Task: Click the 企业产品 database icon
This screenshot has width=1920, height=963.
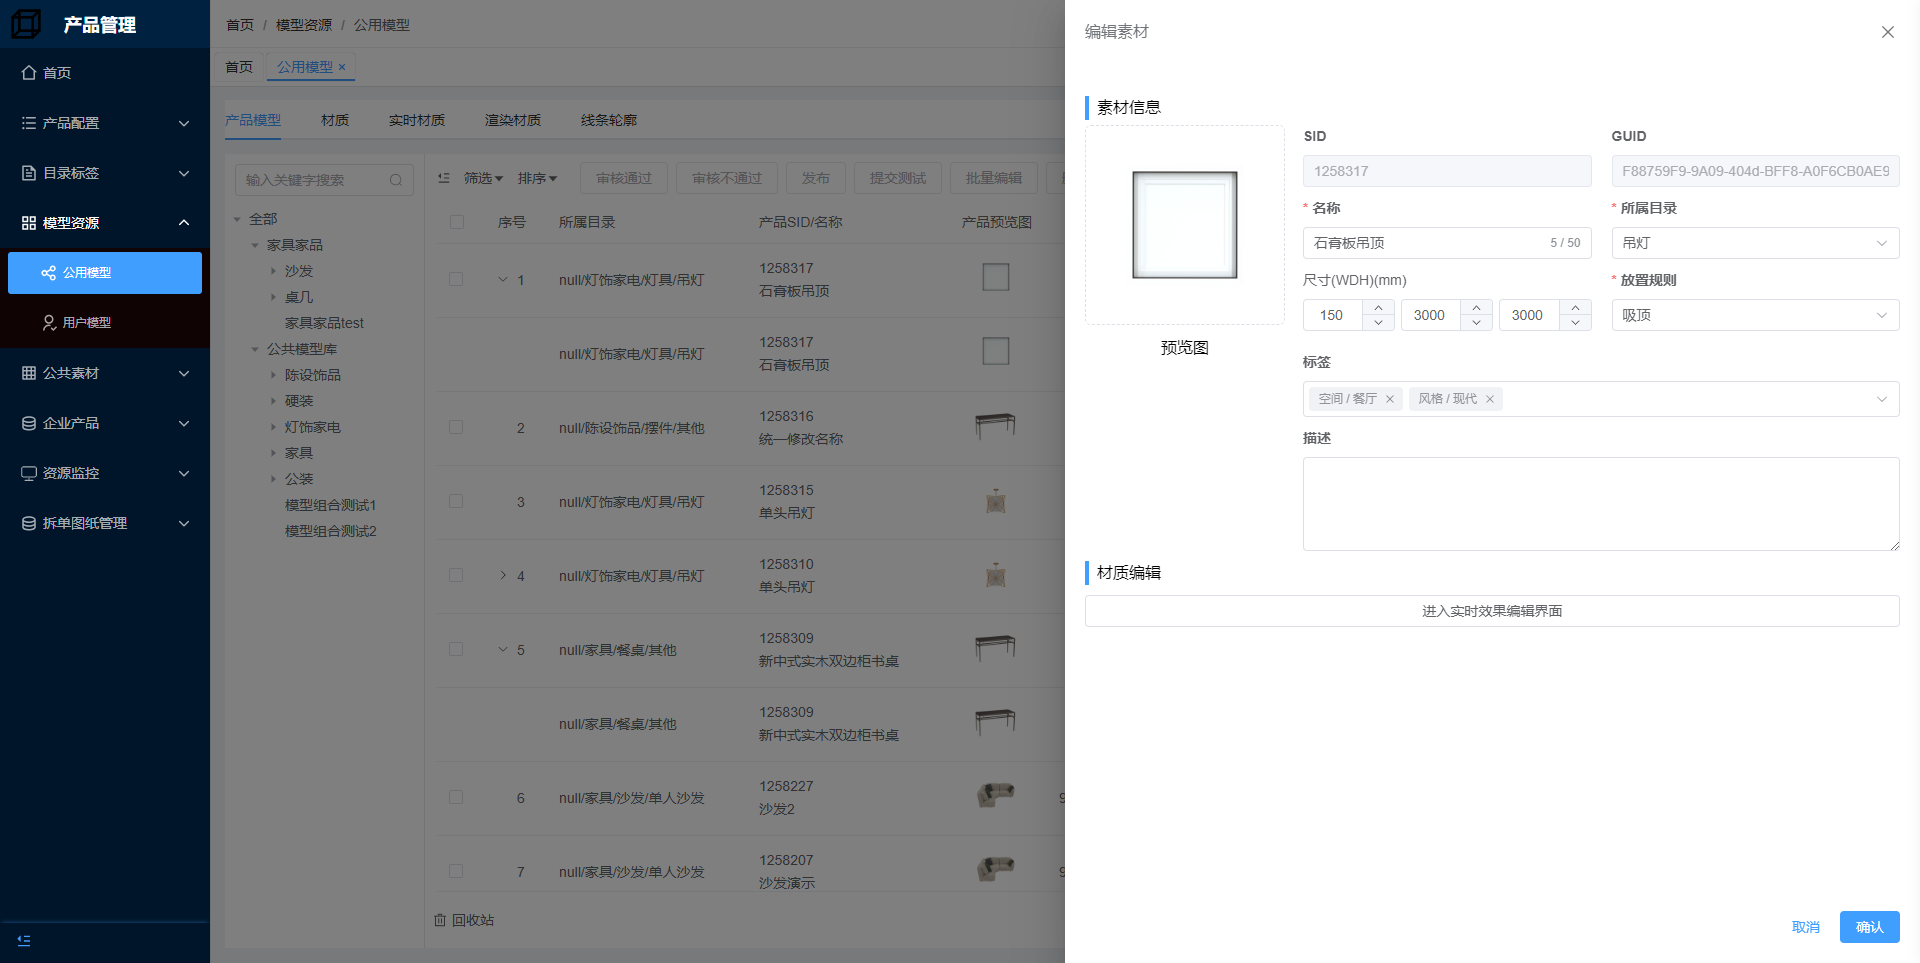Action: click(29, 423)
